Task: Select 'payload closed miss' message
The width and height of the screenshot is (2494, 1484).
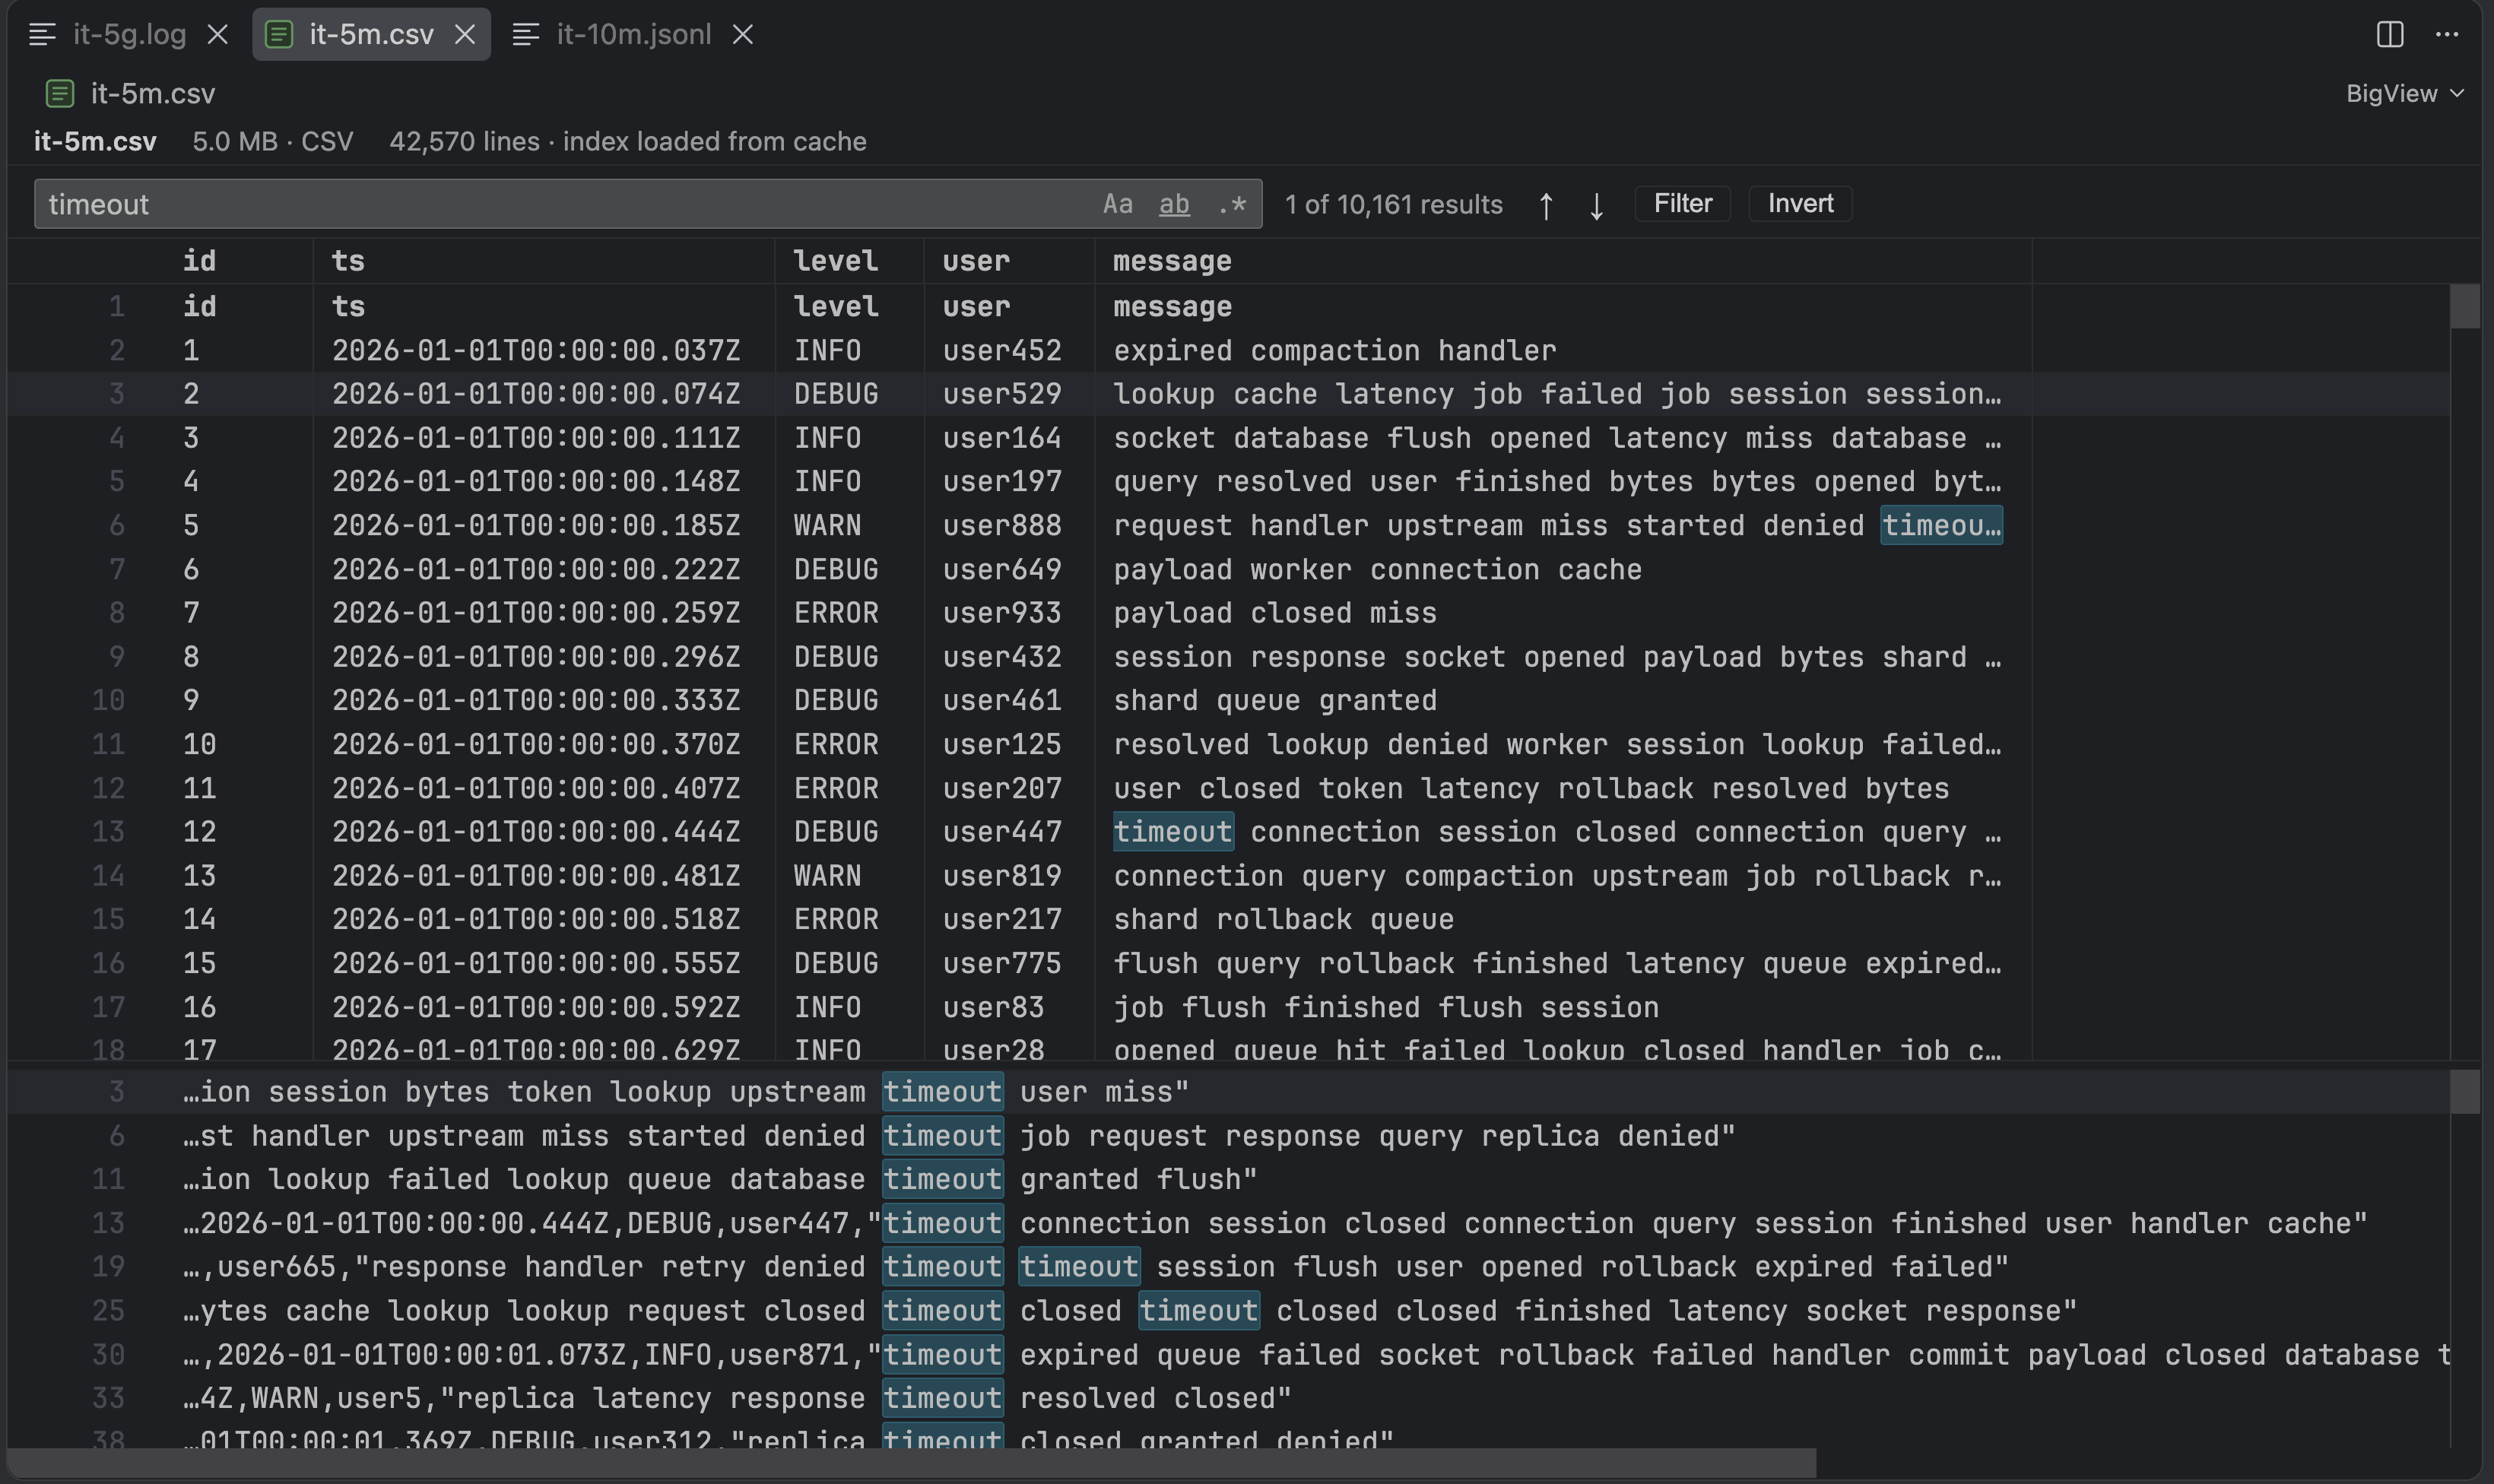Action: click(1275, 613)
